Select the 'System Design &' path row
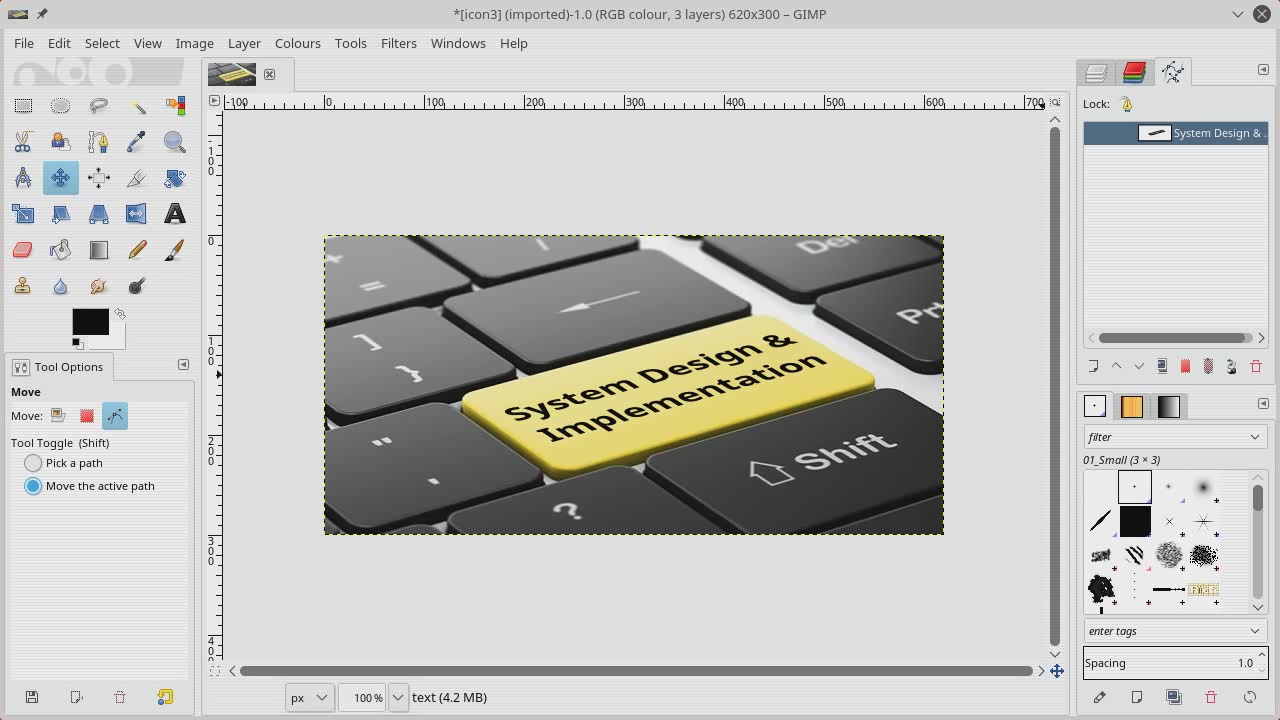 pyautogui.click(x=1176, y=133)
